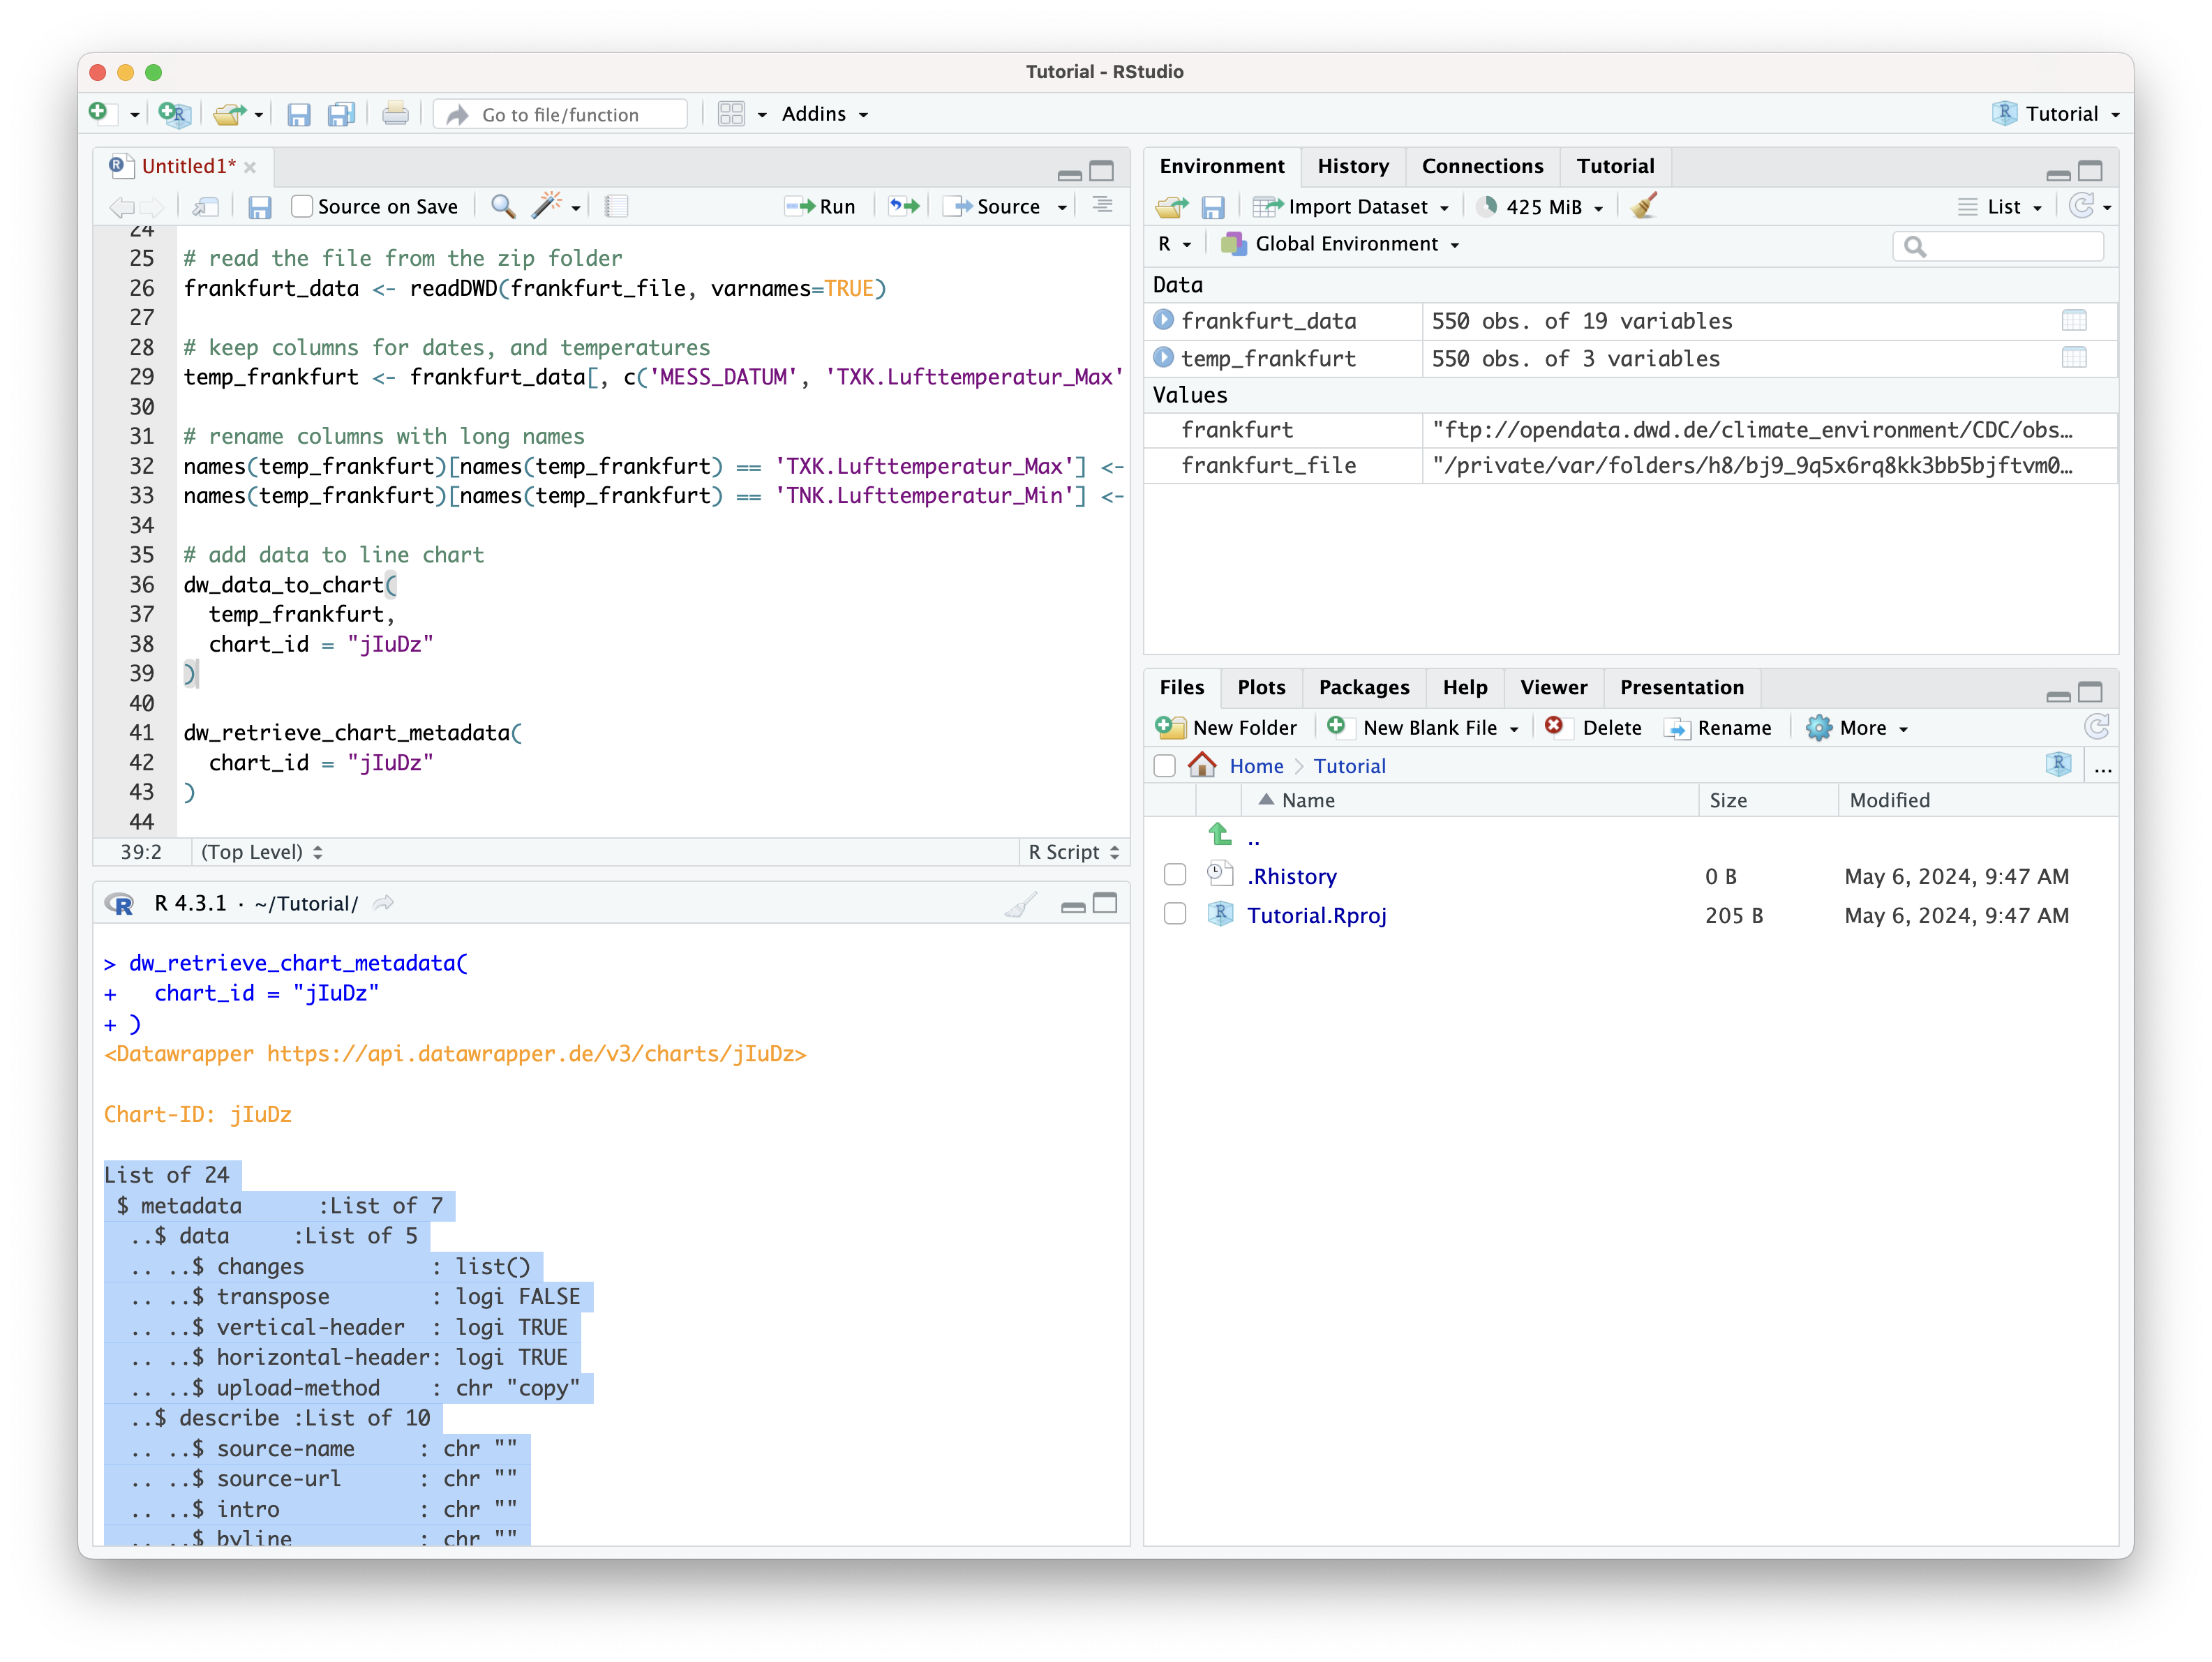Open the Help tab

point(1464,687)
